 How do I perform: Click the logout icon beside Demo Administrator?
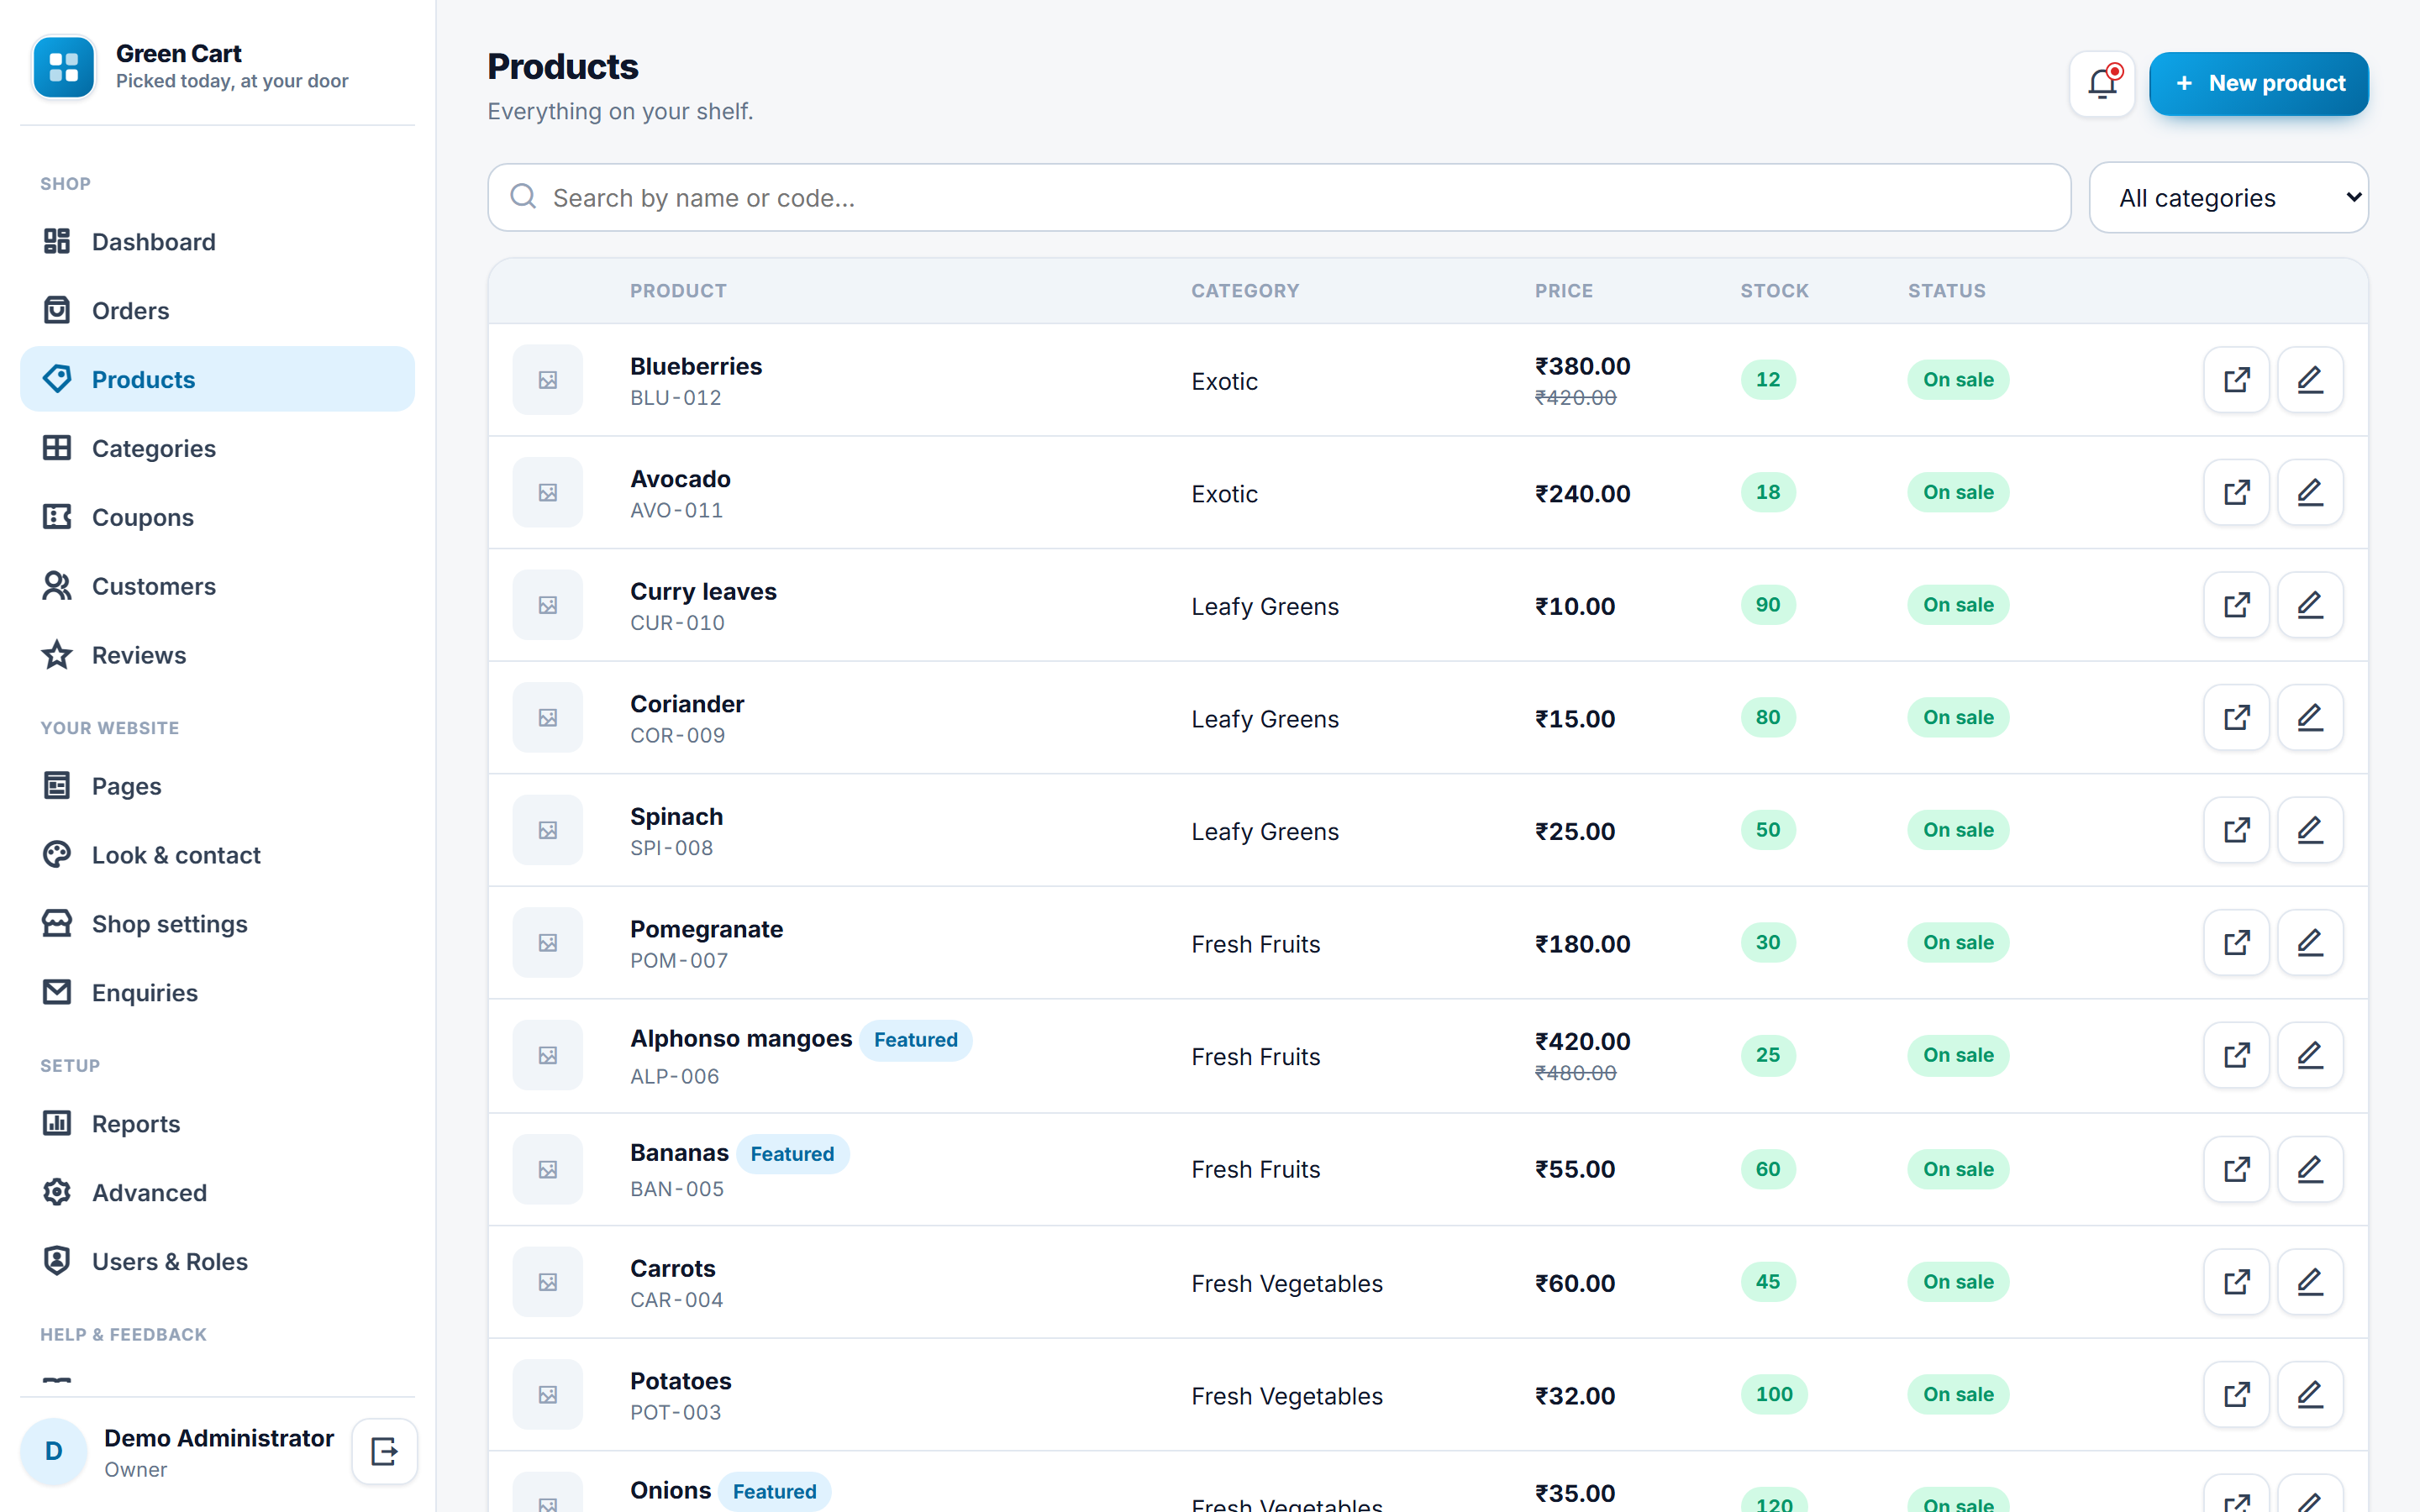[384, 1451]
